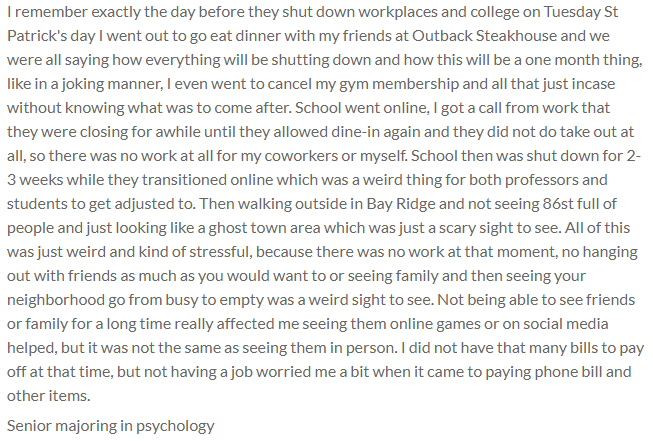Click the word "dine-in"
Screen dimensions: 653x441
[353, 133]
